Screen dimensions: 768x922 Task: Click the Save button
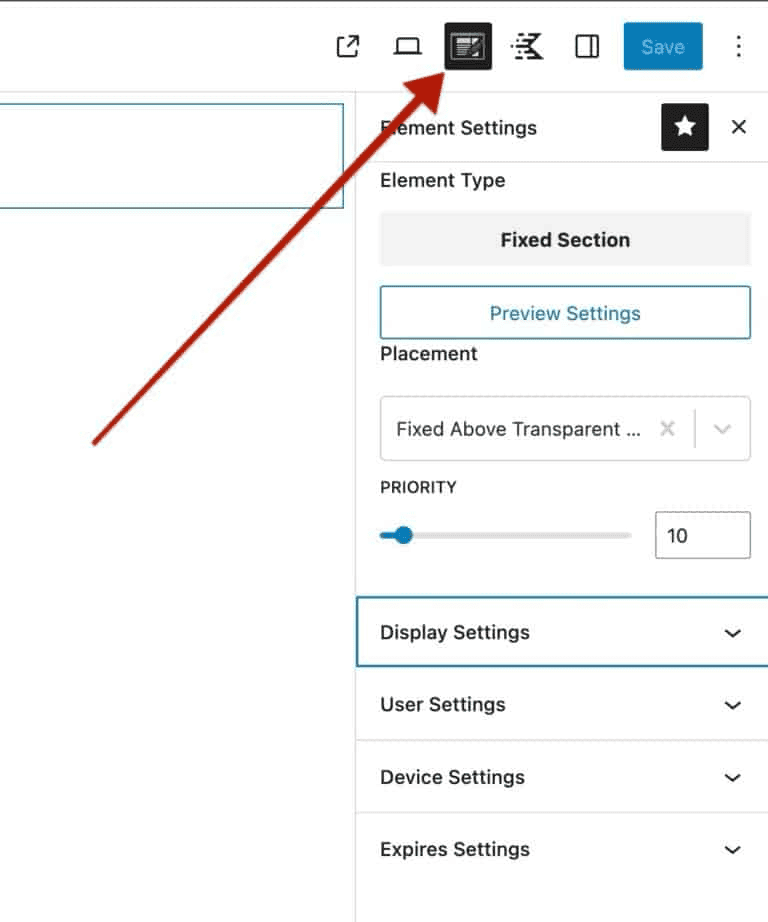[x=663, y=47]
